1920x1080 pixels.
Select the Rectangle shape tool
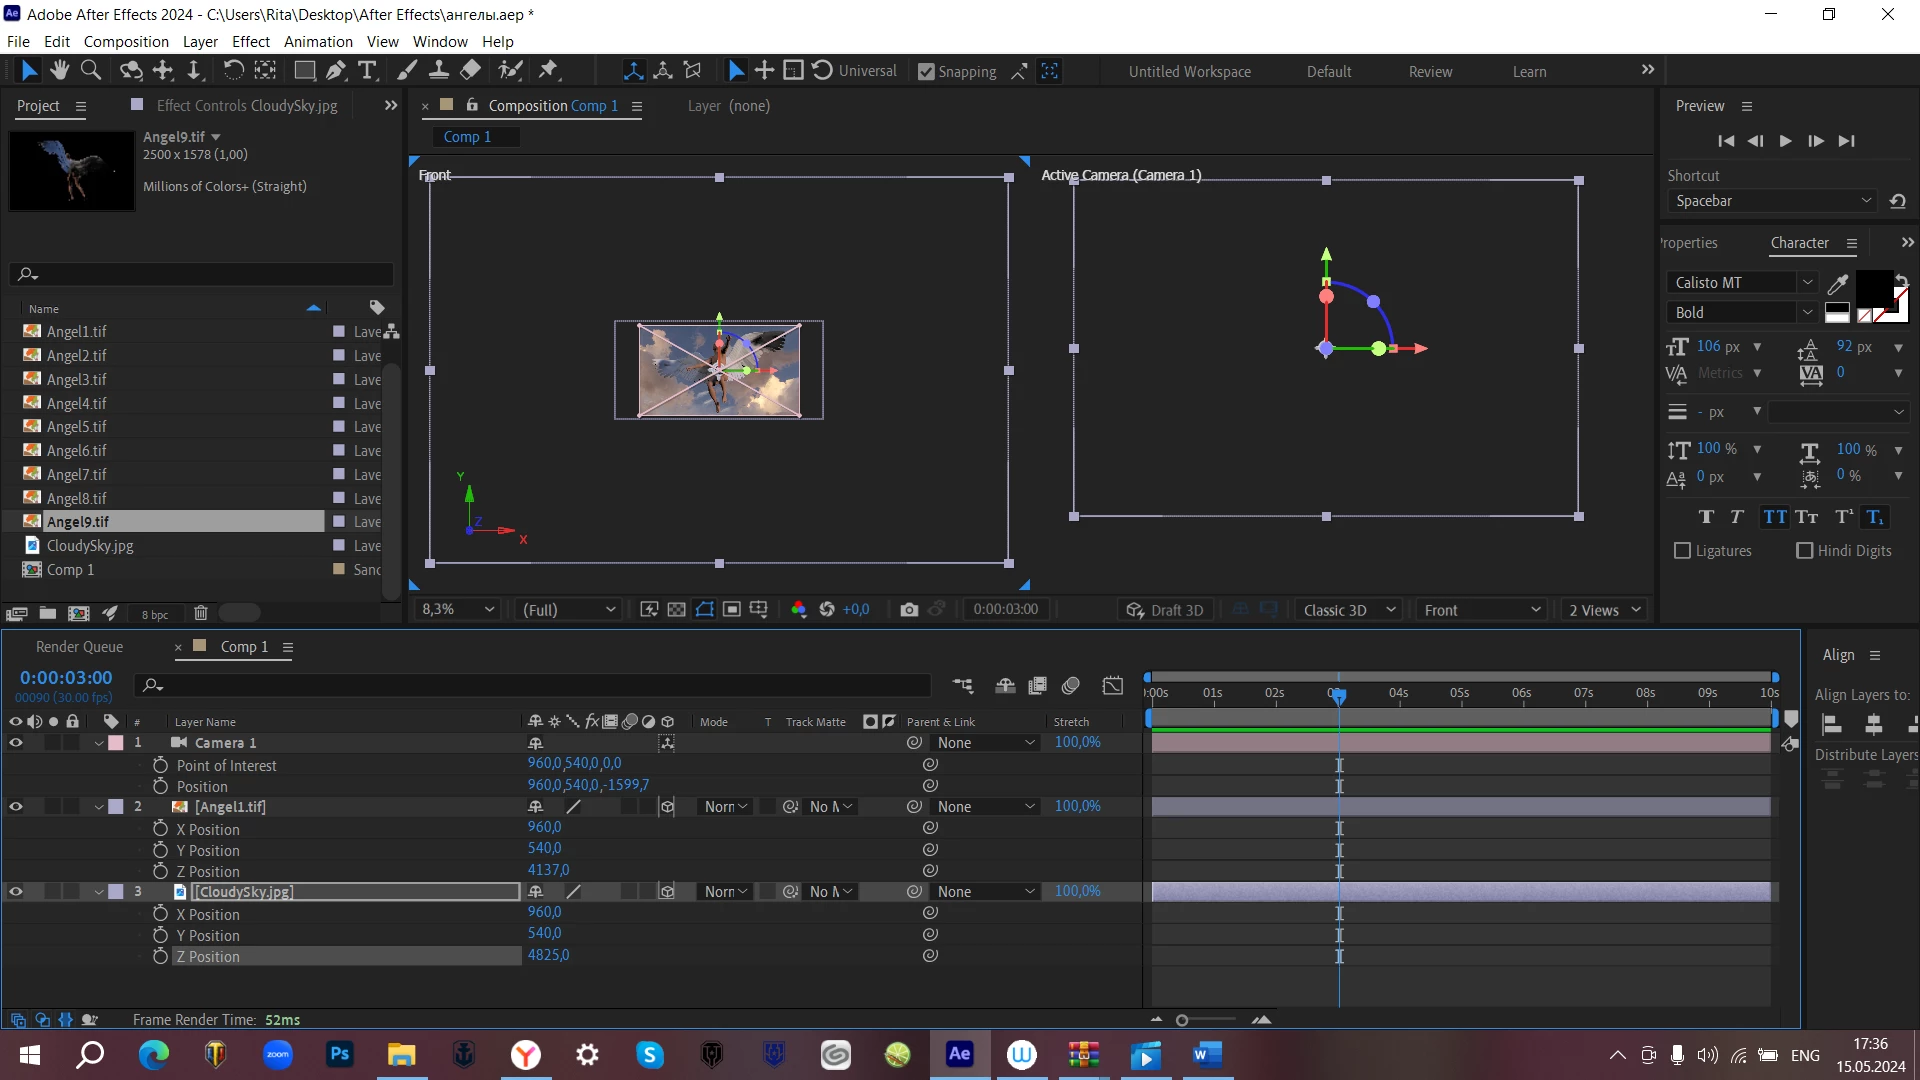pyautogui.click(x=304, y=70)
